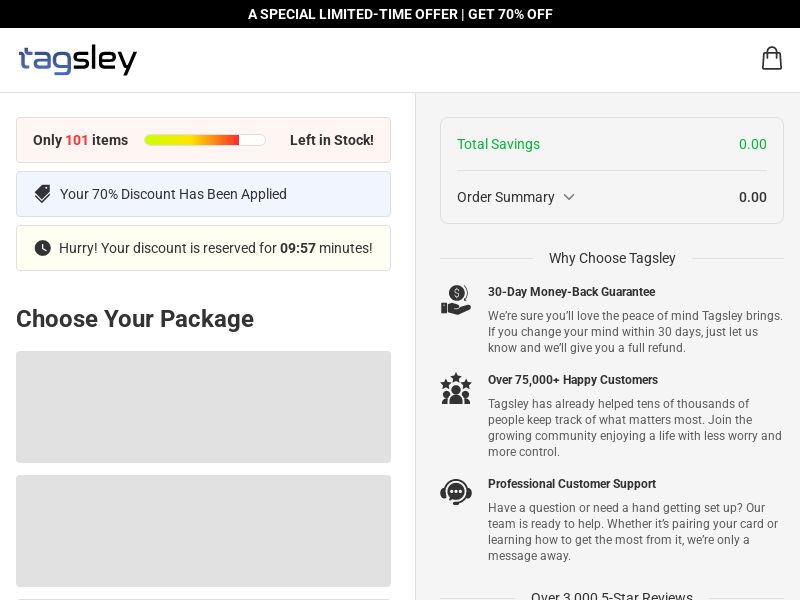Image resolution: width=800 pixels, height=600 pixels.
Task: Click the Only 101 items Left in Stock banner
Action: point(203,140)
